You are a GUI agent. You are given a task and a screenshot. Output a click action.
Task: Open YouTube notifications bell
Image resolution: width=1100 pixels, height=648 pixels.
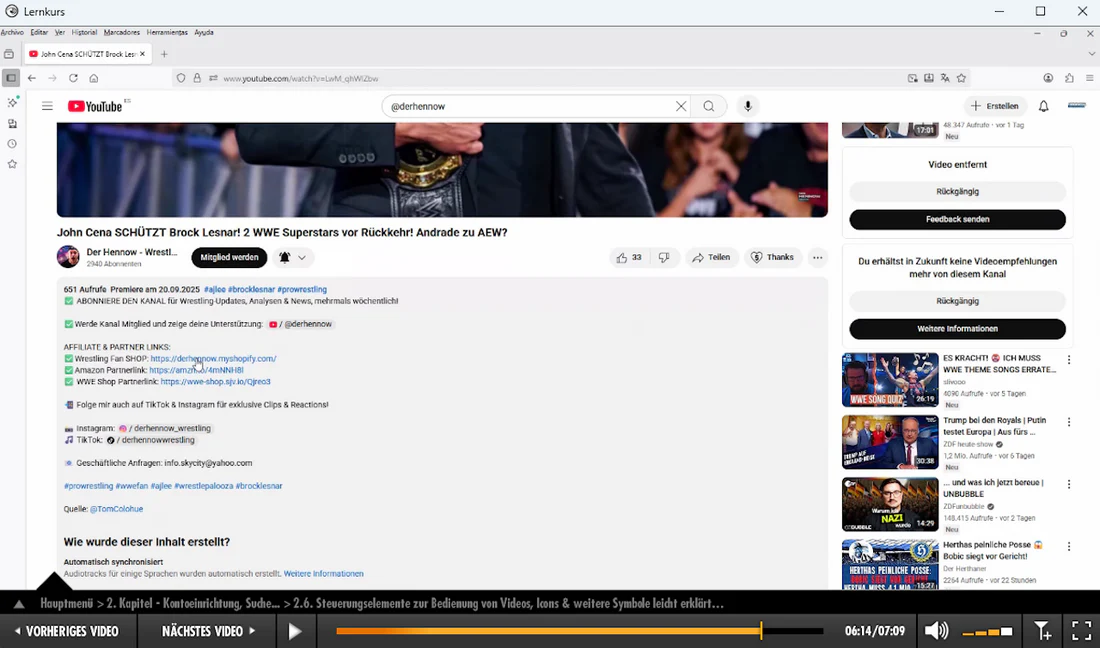click(1041, 105)
